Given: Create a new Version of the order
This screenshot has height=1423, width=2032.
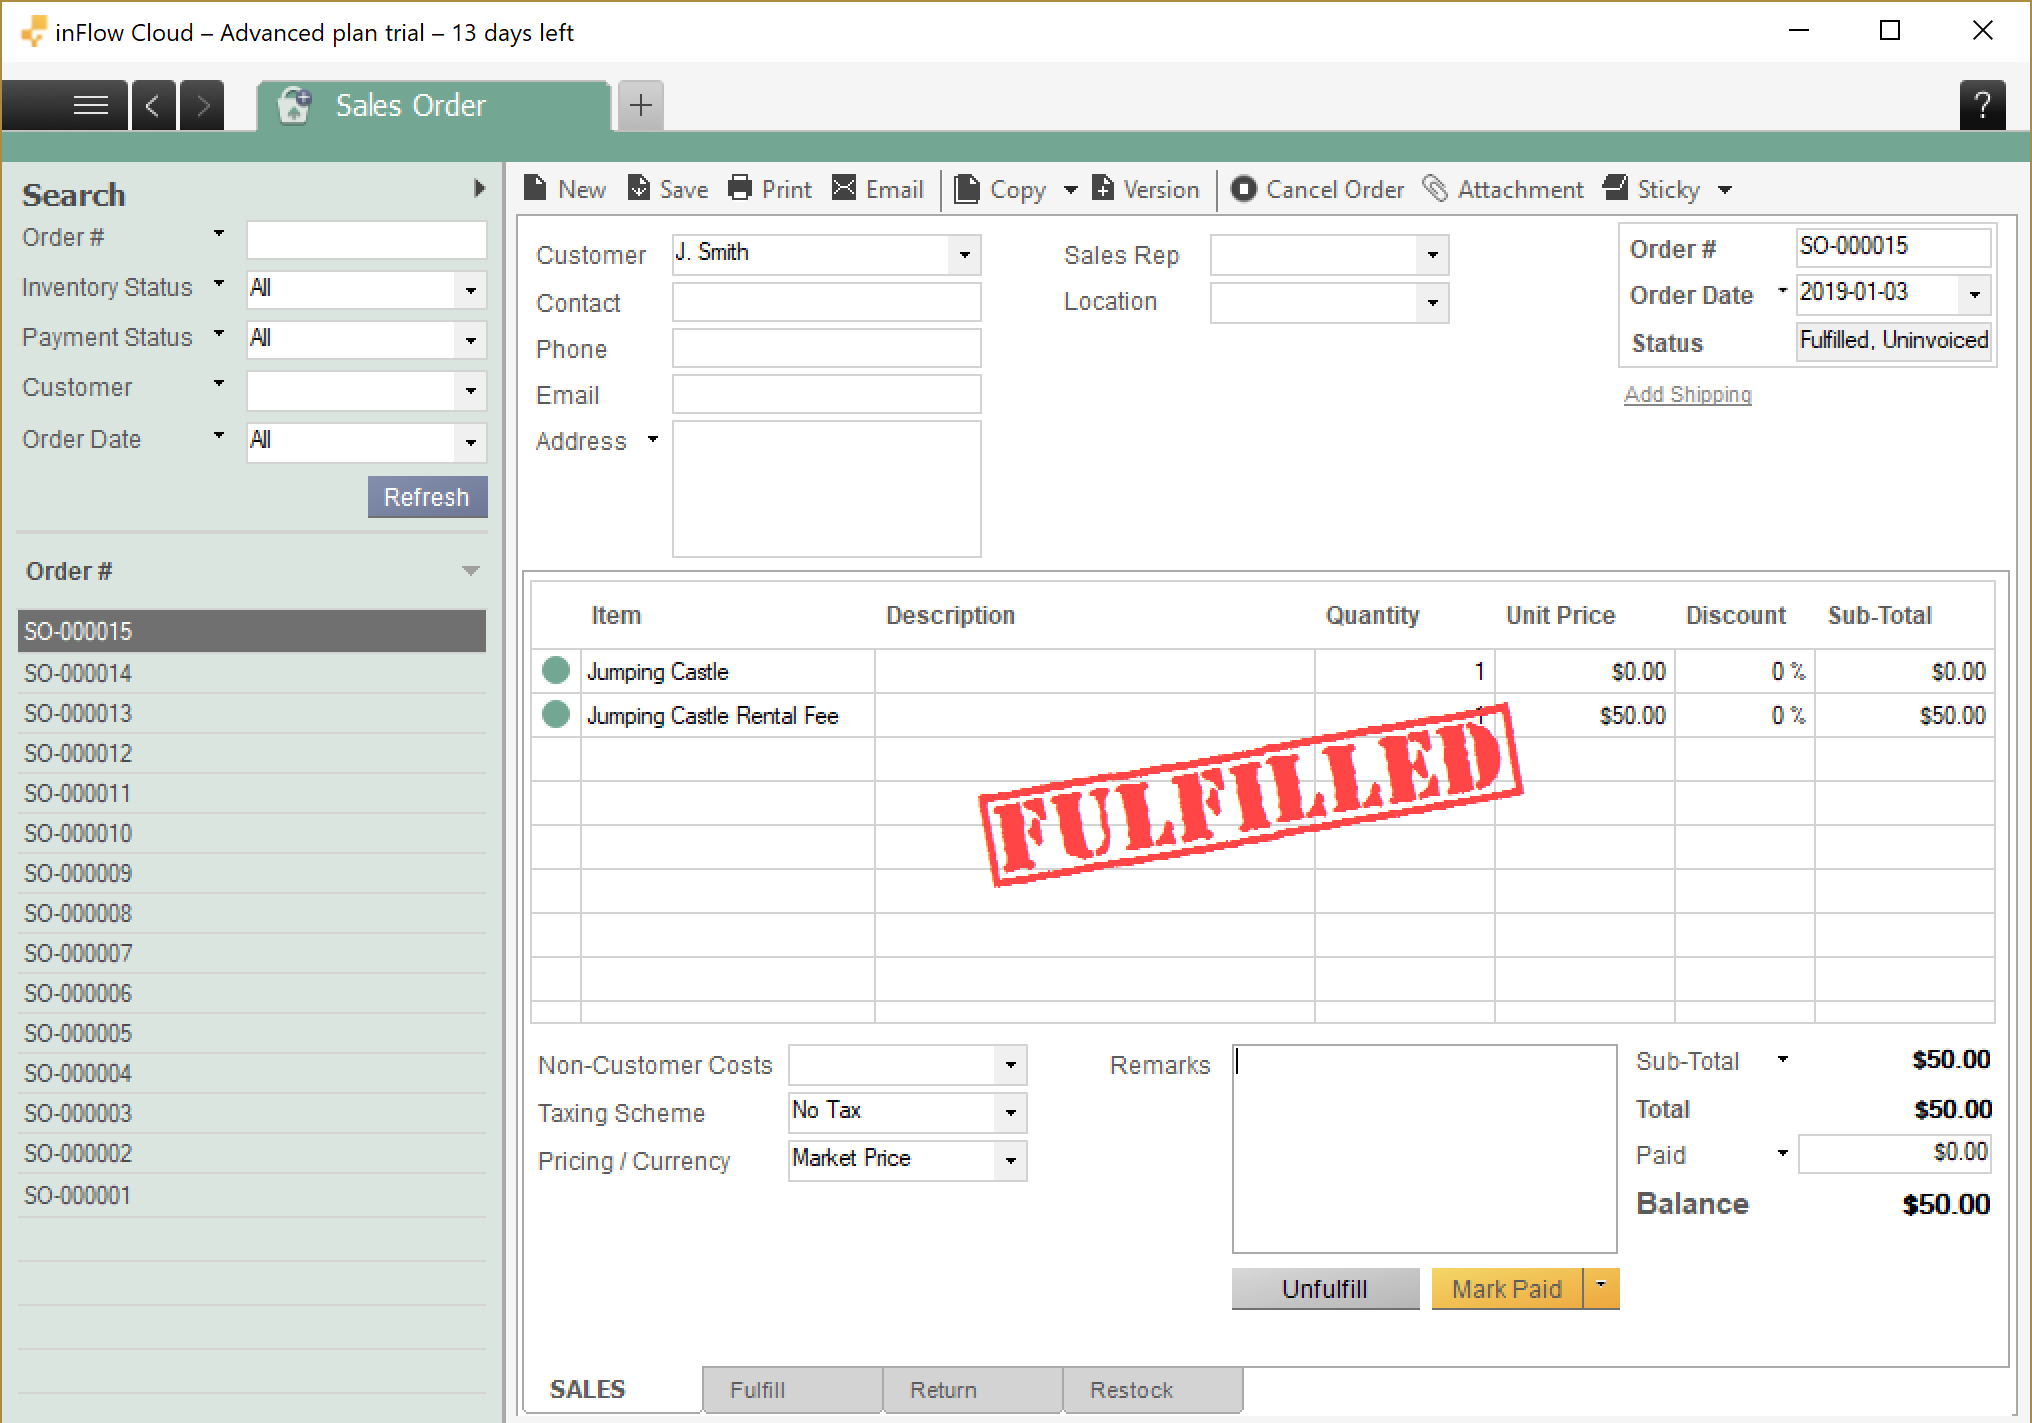Looking at the screenshot, I should point(1146,189).
